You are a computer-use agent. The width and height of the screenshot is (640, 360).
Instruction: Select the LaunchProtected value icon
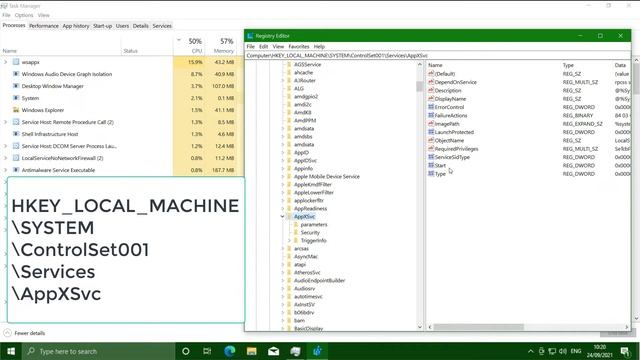click(x=431, y=132)
